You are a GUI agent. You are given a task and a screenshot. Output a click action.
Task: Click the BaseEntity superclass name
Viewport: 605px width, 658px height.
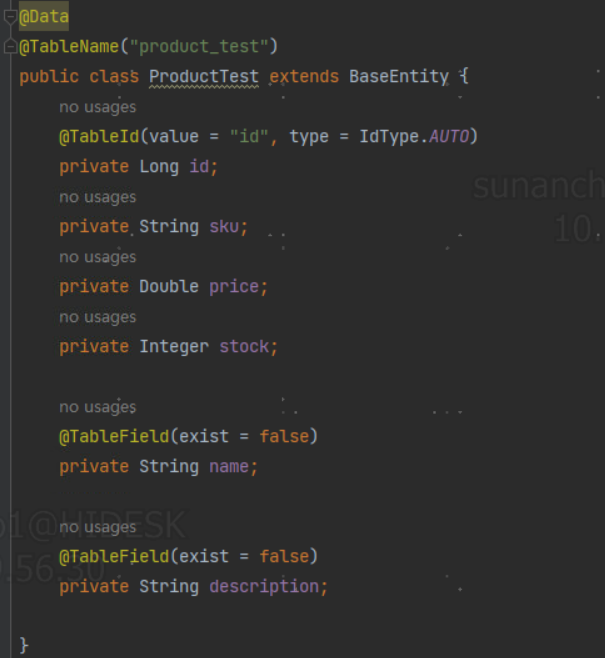tap(399, 76)
